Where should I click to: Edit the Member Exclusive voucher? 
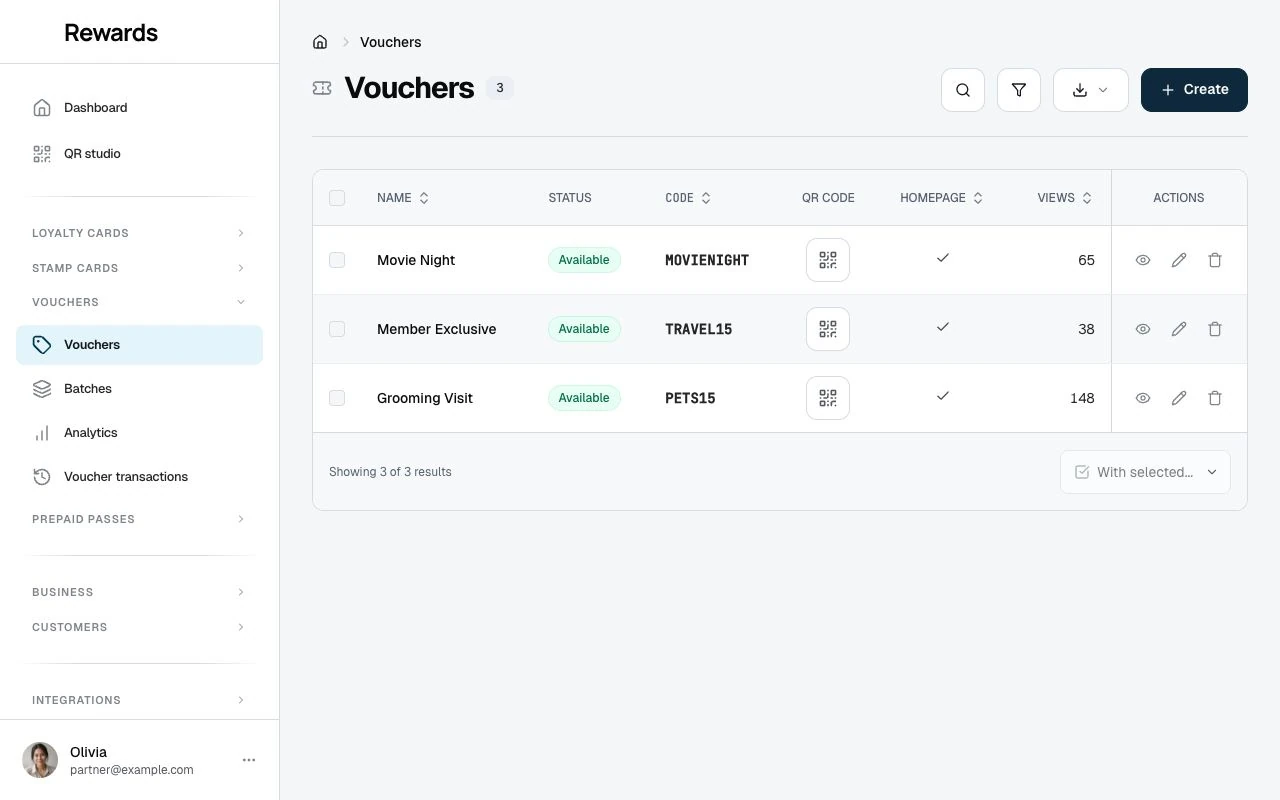click(x=1179, y=329)
